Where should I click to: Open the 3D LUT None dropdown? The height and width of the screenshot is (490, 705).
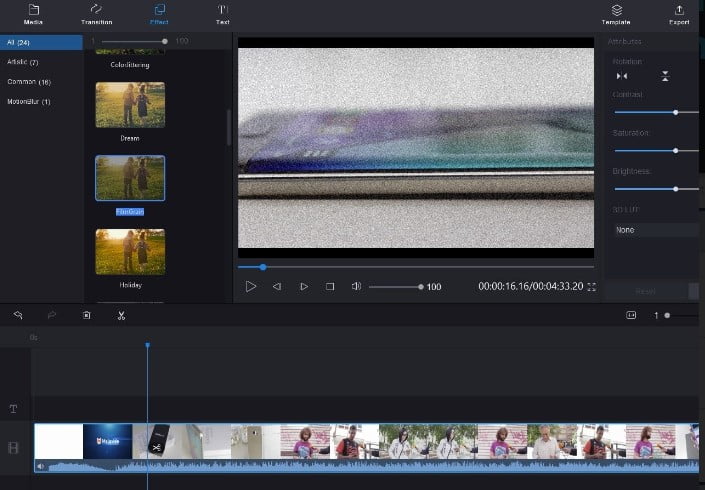click(x=656, y=230)
